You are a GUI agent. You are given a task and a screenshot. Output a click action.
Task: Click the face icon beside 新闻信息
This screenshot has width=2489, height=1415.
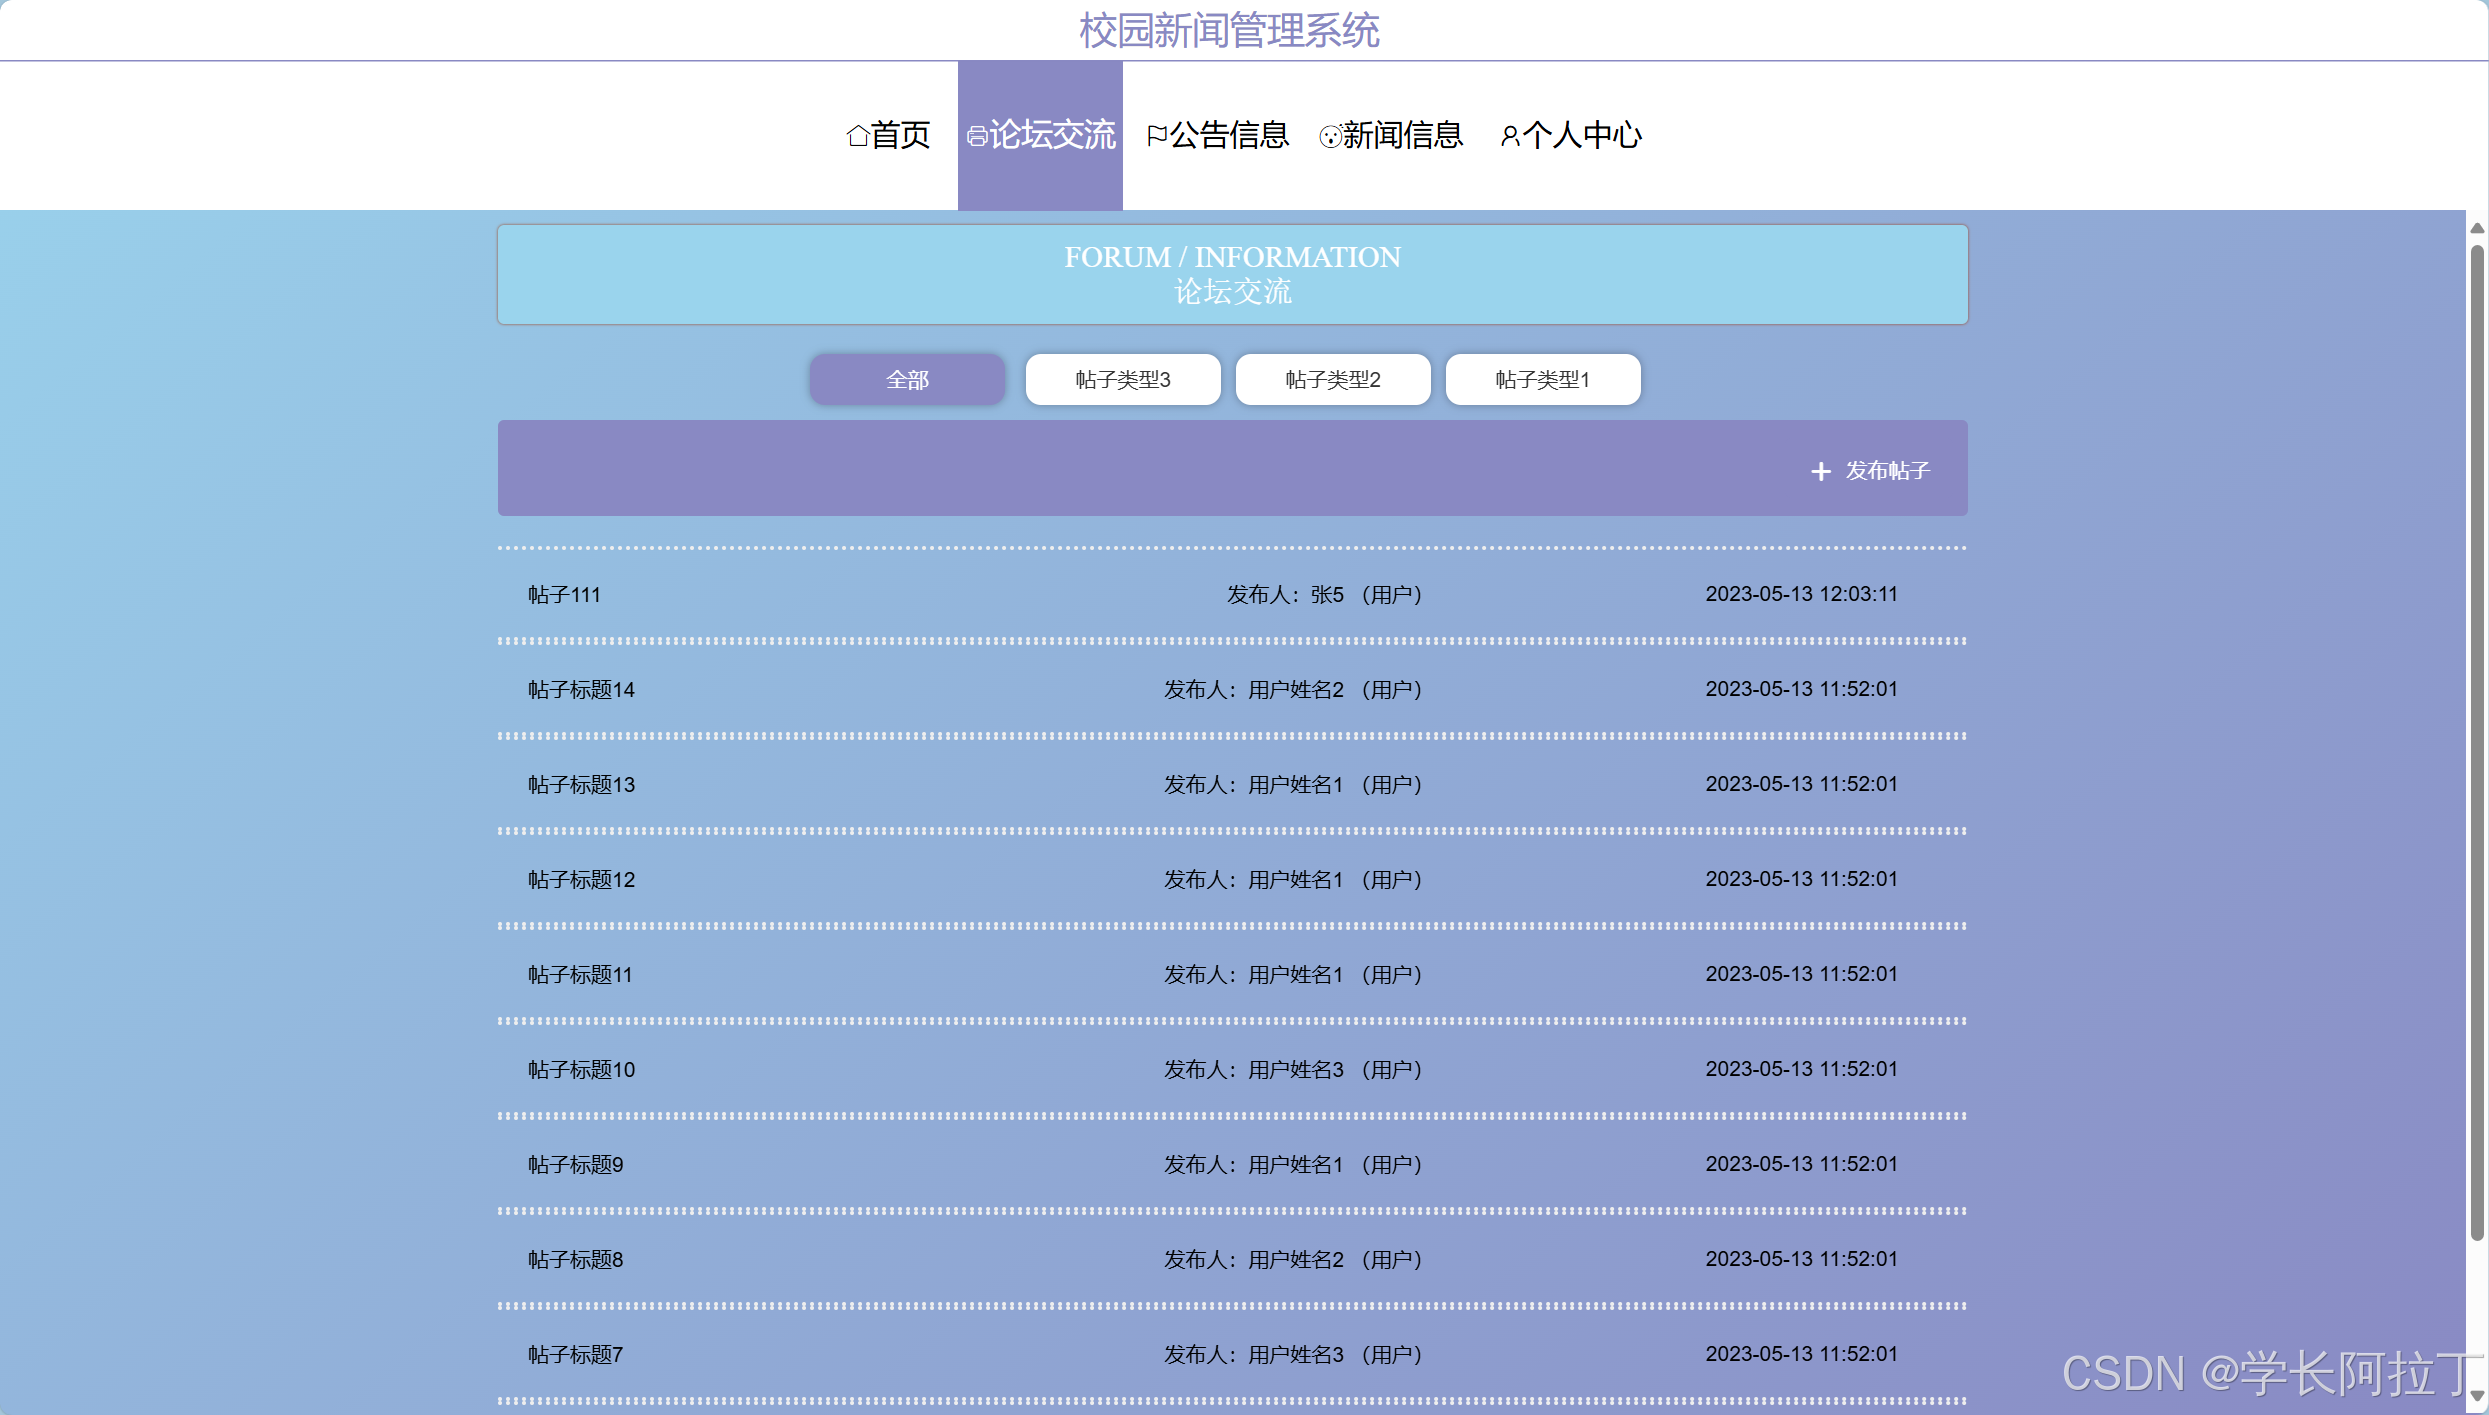(x=1330, y=137)
